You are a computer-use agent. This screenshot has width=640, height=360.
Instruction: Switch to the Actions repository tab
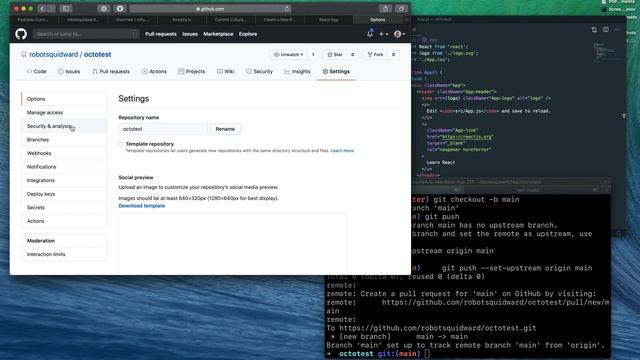(x=154, y=71)
